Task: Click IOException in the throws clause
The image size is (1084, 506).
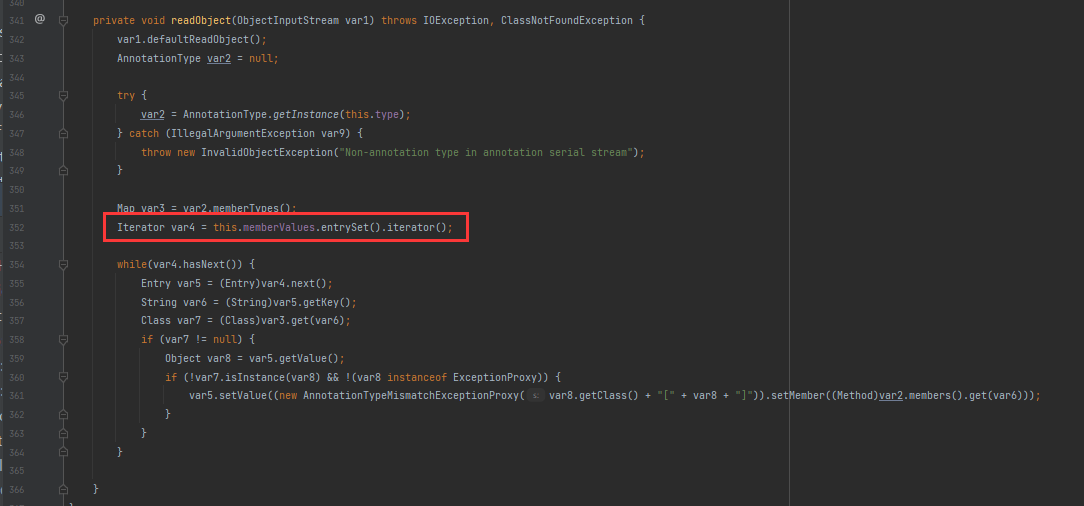Action: point(456,21)
